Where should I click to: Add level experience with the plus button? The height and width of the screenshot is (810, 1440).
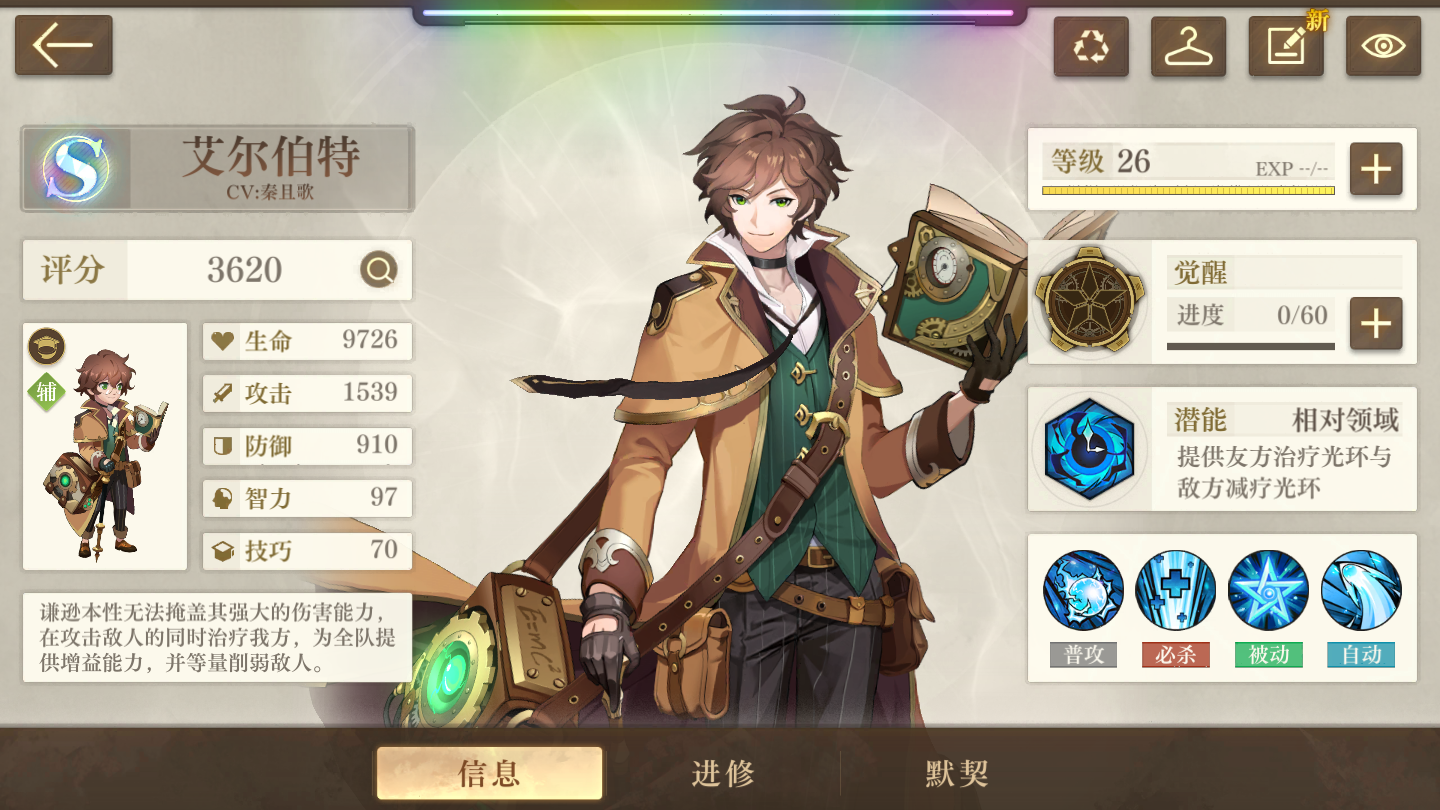click(x=1376, y=169)
